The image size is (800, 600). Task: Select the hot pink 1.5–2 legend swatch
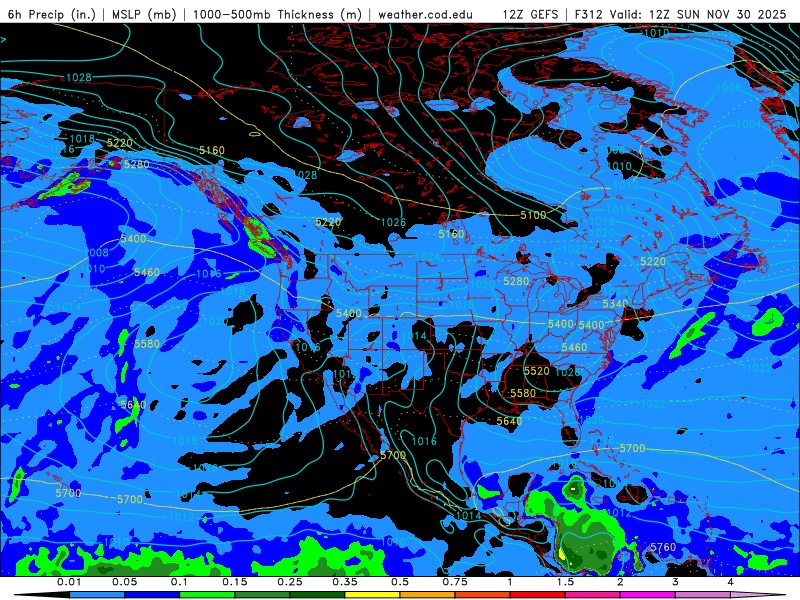tap(593, 595)
